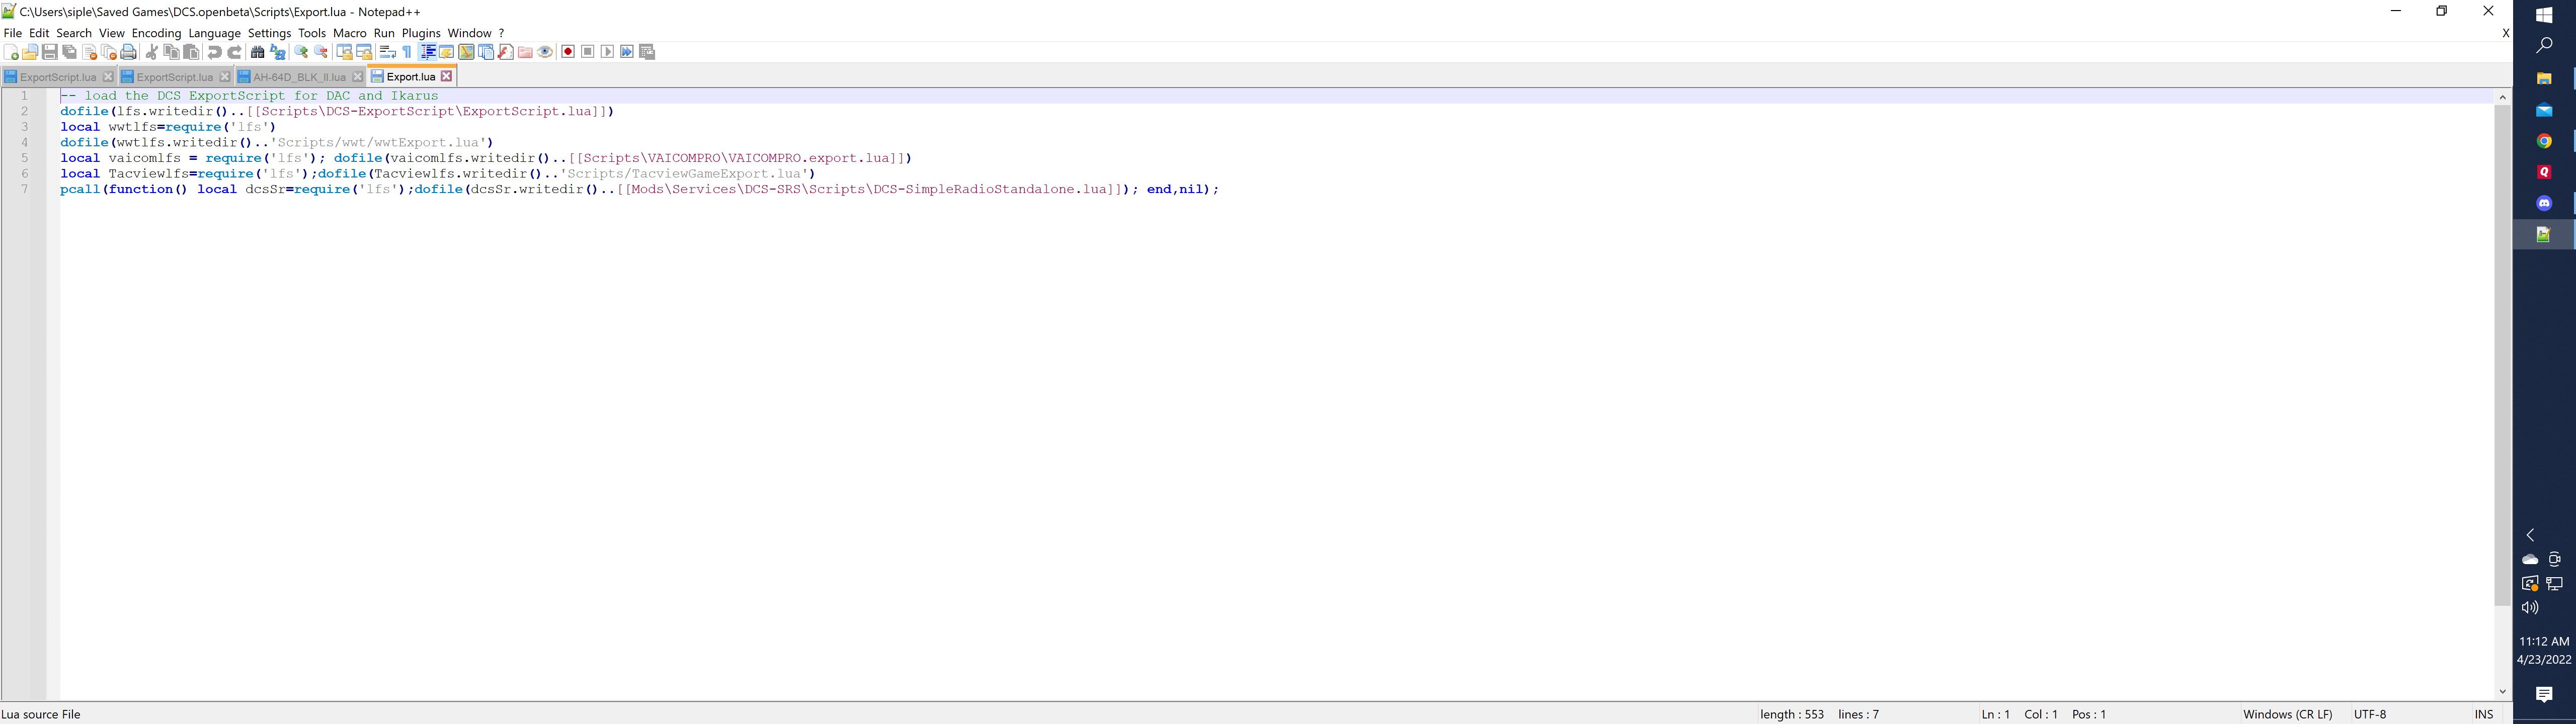Open the Language menu

[215, 33]
